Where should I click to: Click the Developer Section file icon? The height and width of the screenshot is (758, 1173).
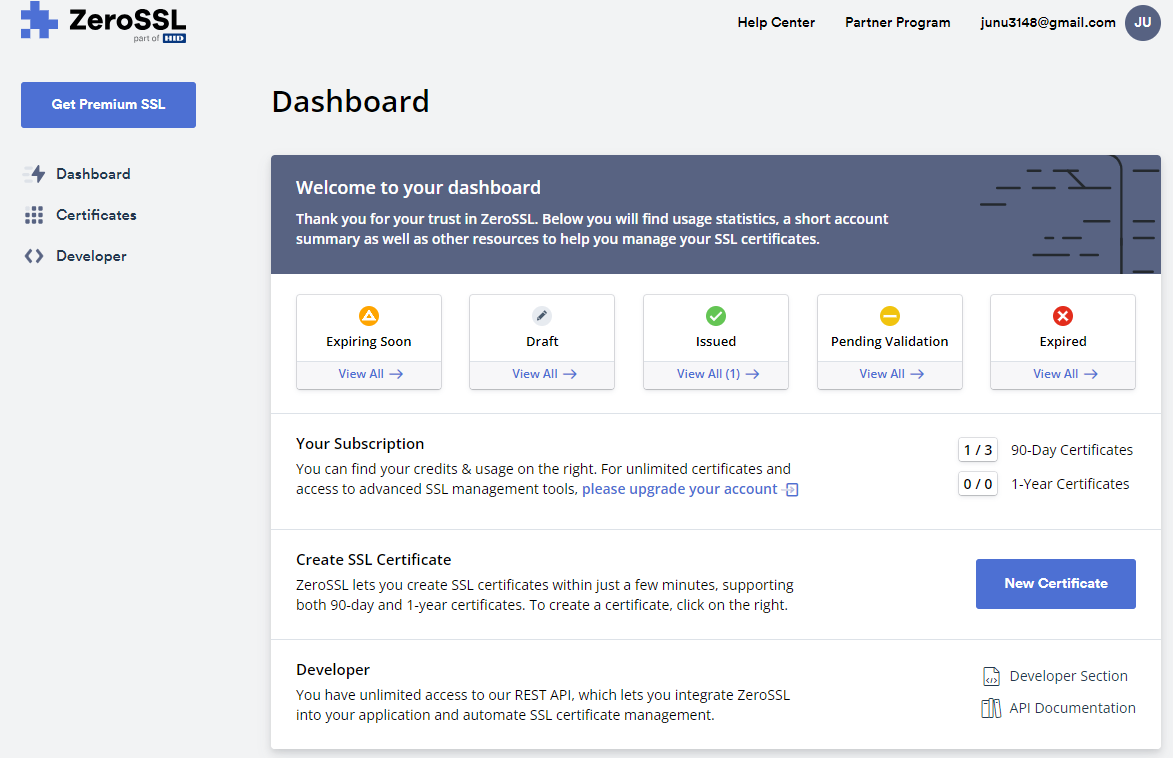tap(991, 676)
